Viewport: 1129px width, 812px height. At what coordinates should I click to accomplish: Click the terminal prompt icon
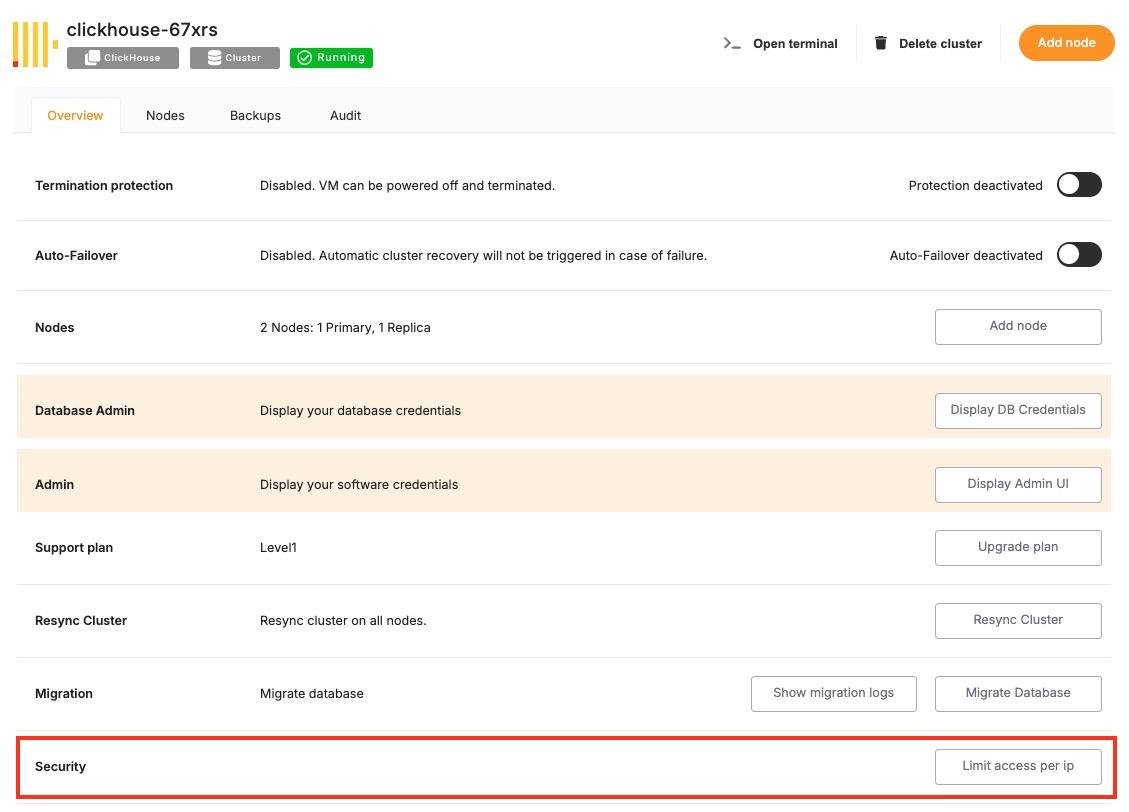pyautogui.click(x=732, y=43)
